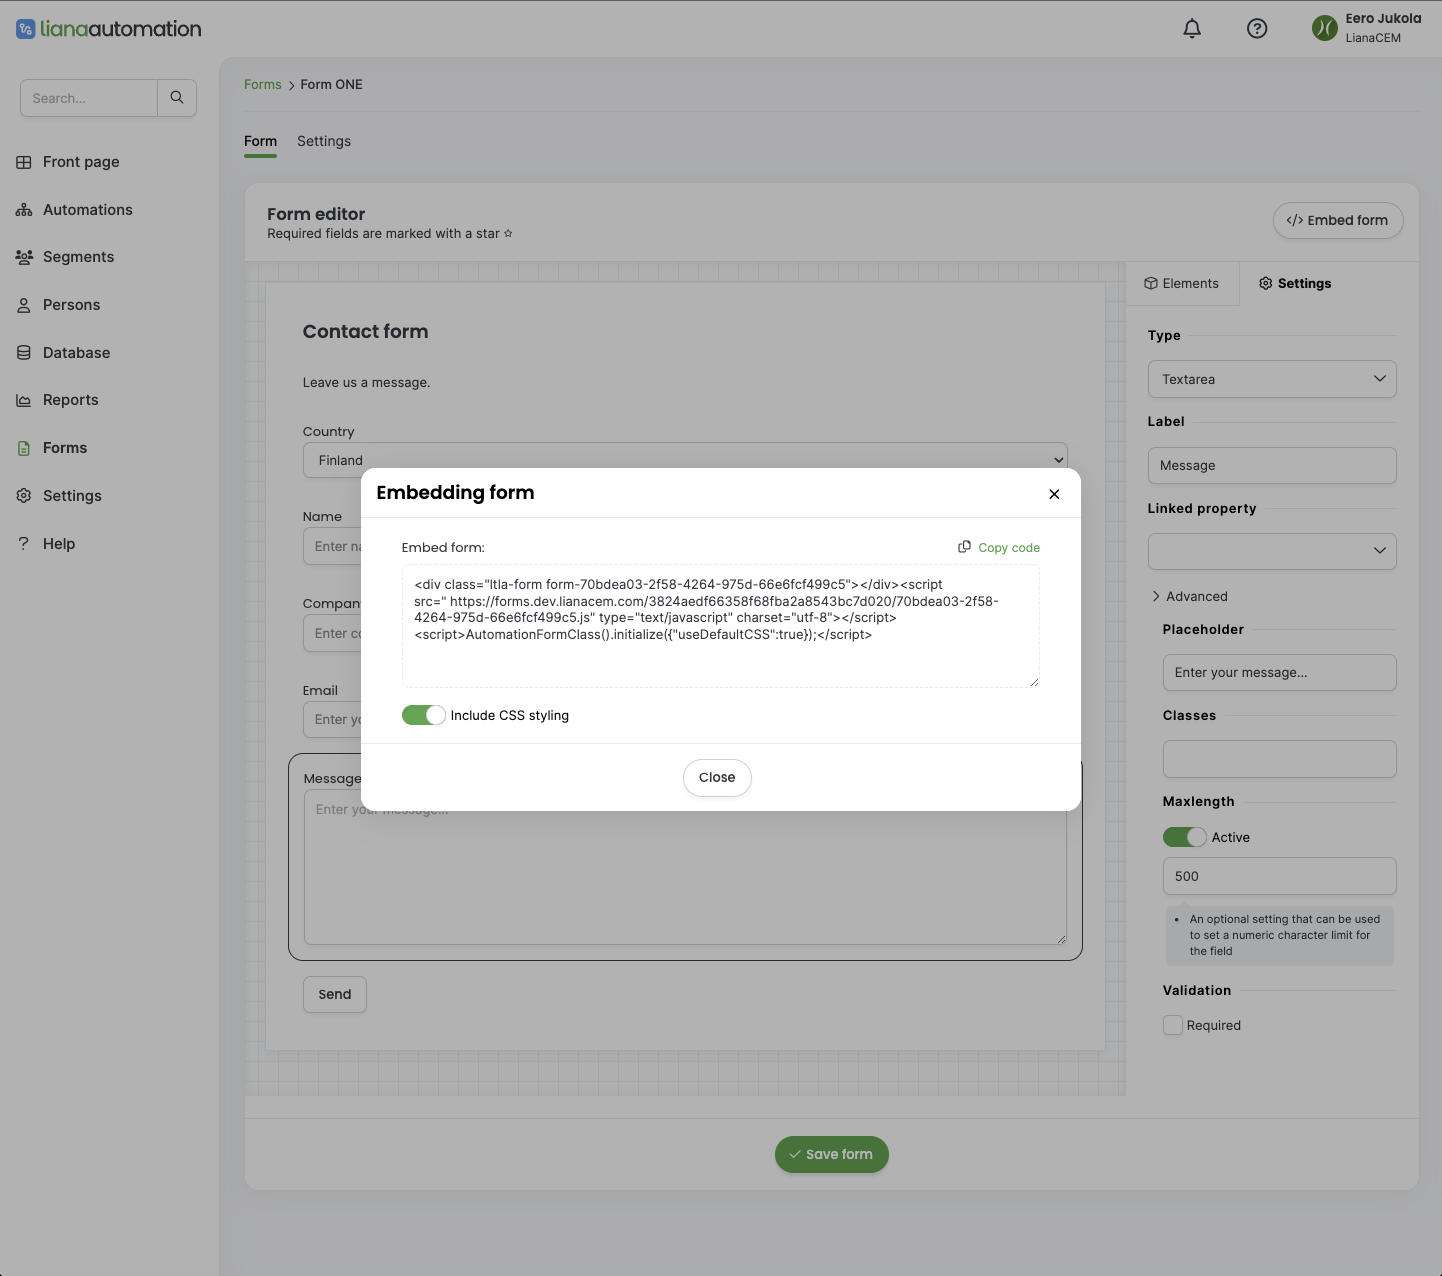Click the gear icon on Settings panel tab
1442x1276 pixels.
(x=1266, y=284)
